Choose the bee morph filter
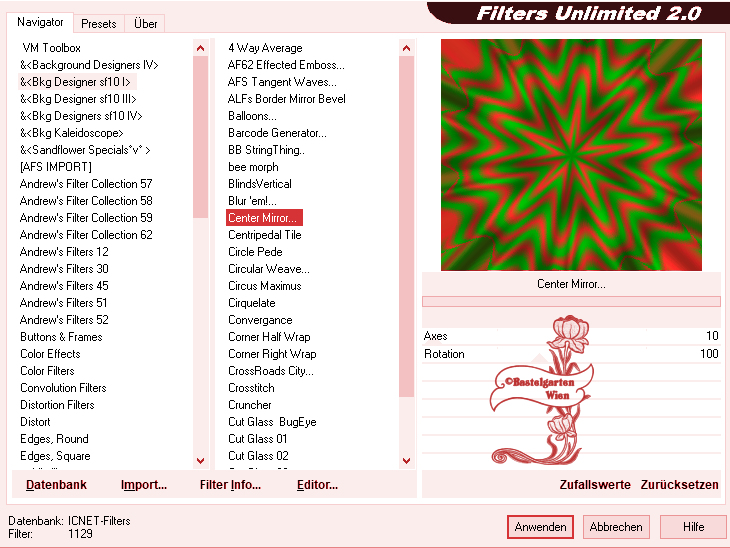Image resolution: width=730 pixels, height=548 pixels. (253, 167)
